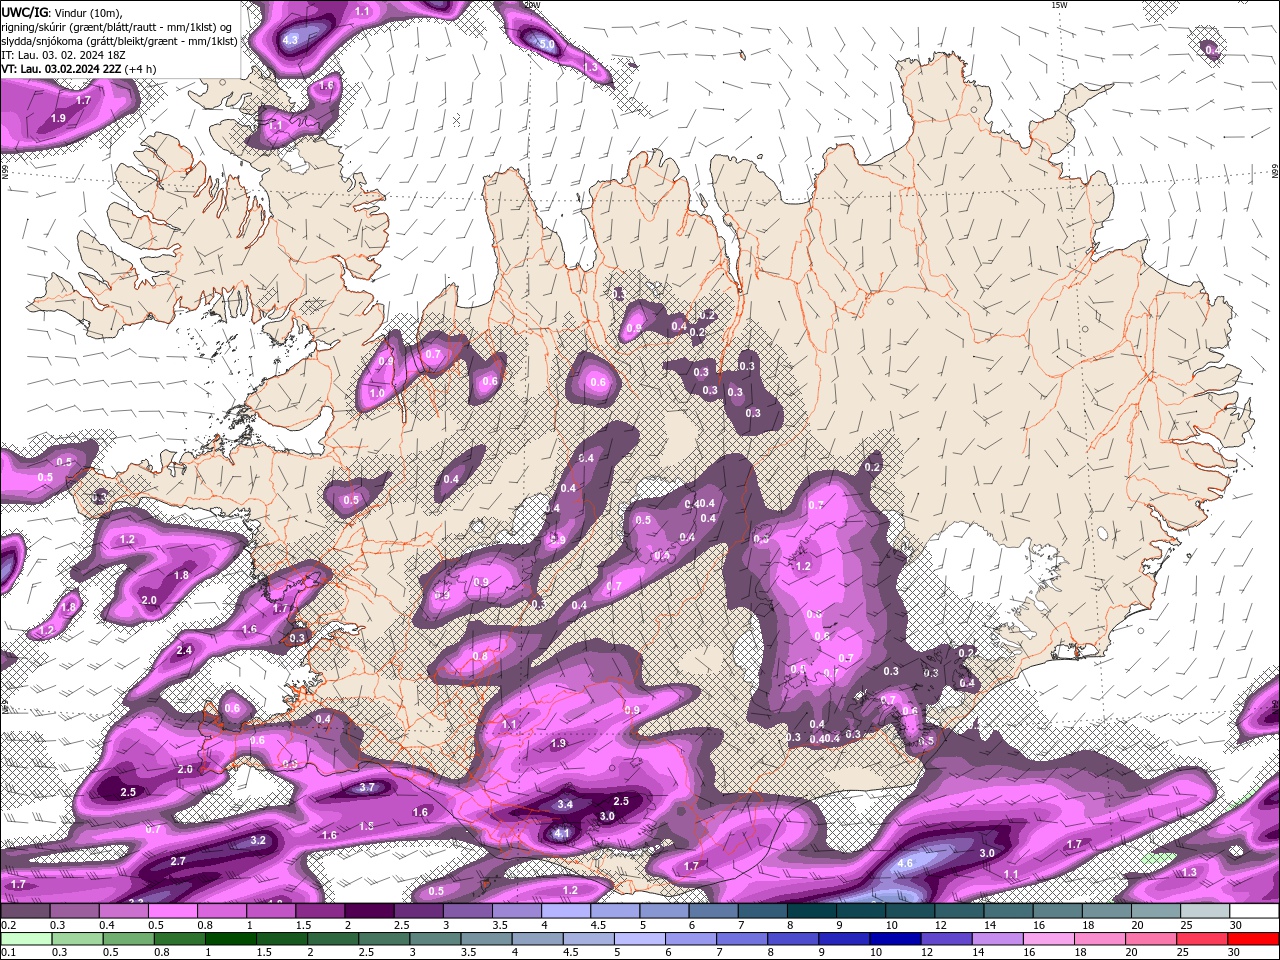Click the dark navy swatch above 10 in the lower scale
Screen dimensions: 1280x960
pos(893,939)
